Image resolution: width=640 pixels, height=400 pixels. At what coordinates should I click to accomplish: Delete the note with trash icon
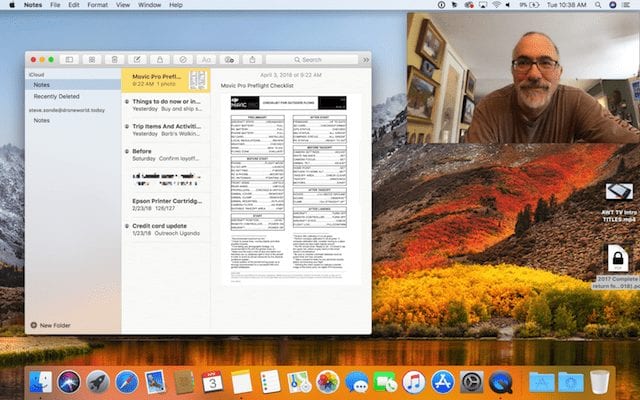(115, 60)
